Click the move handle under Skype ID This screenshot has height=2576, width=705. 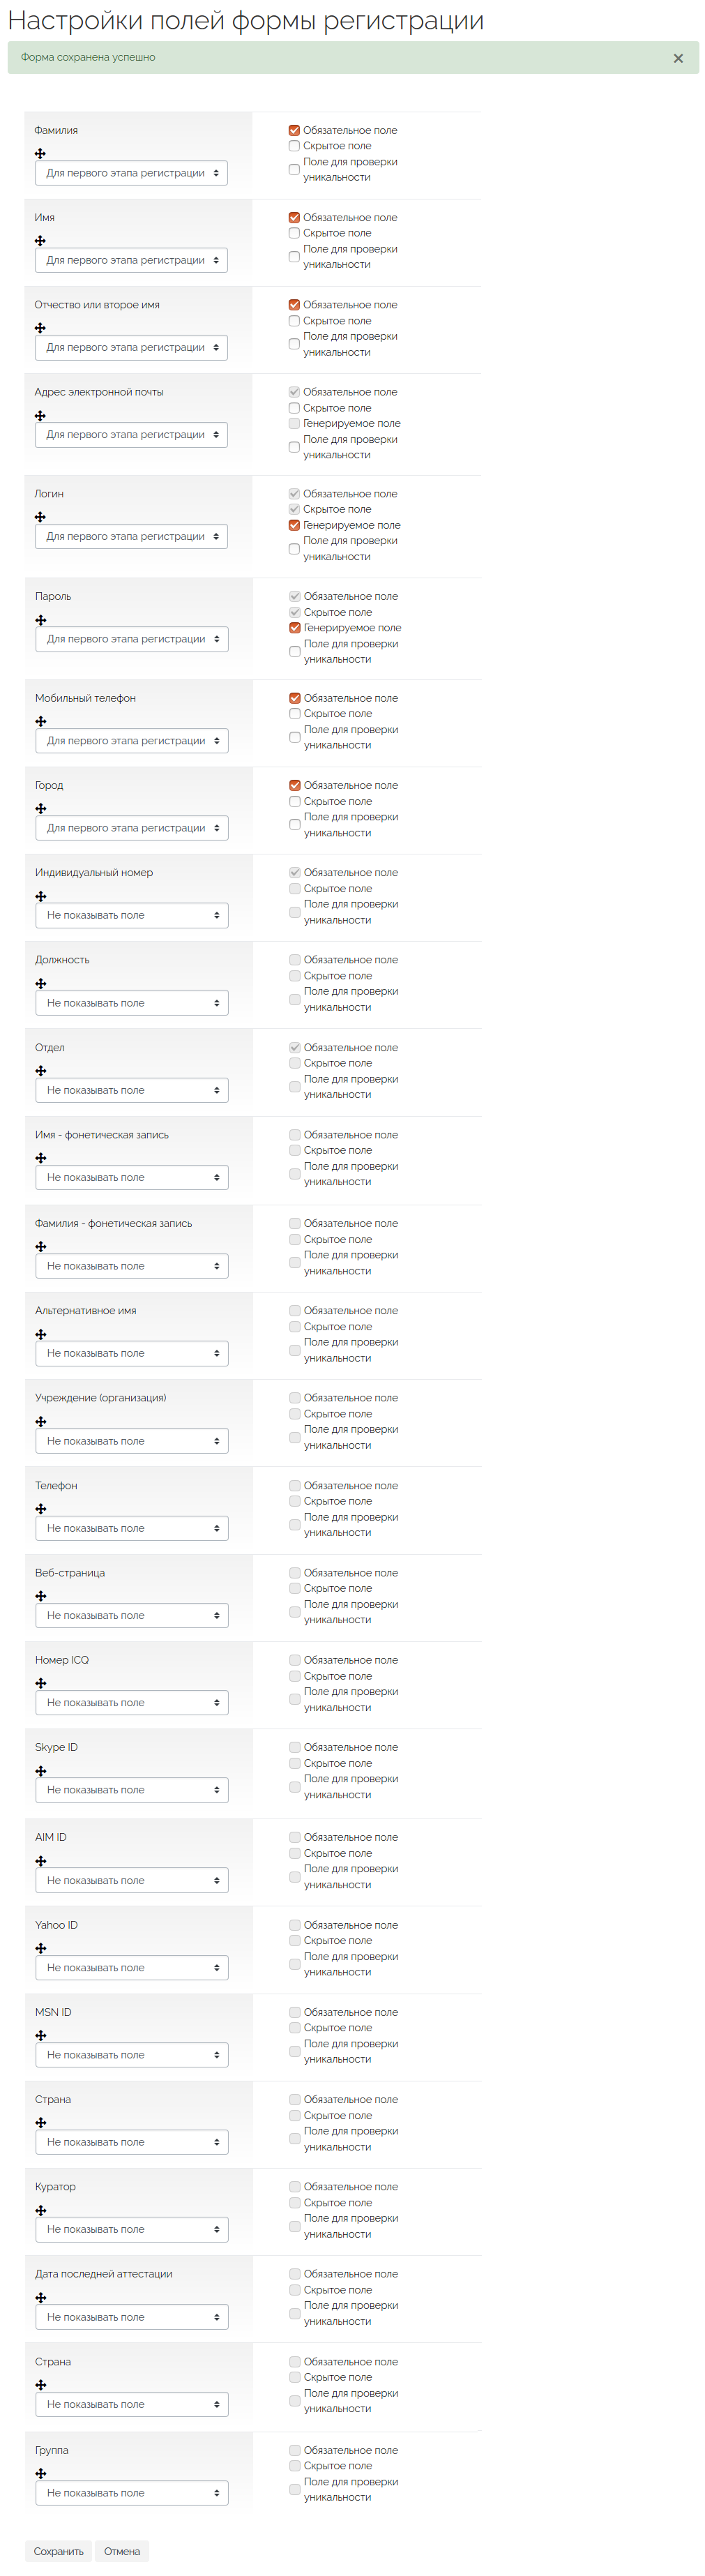(41, 1771)
